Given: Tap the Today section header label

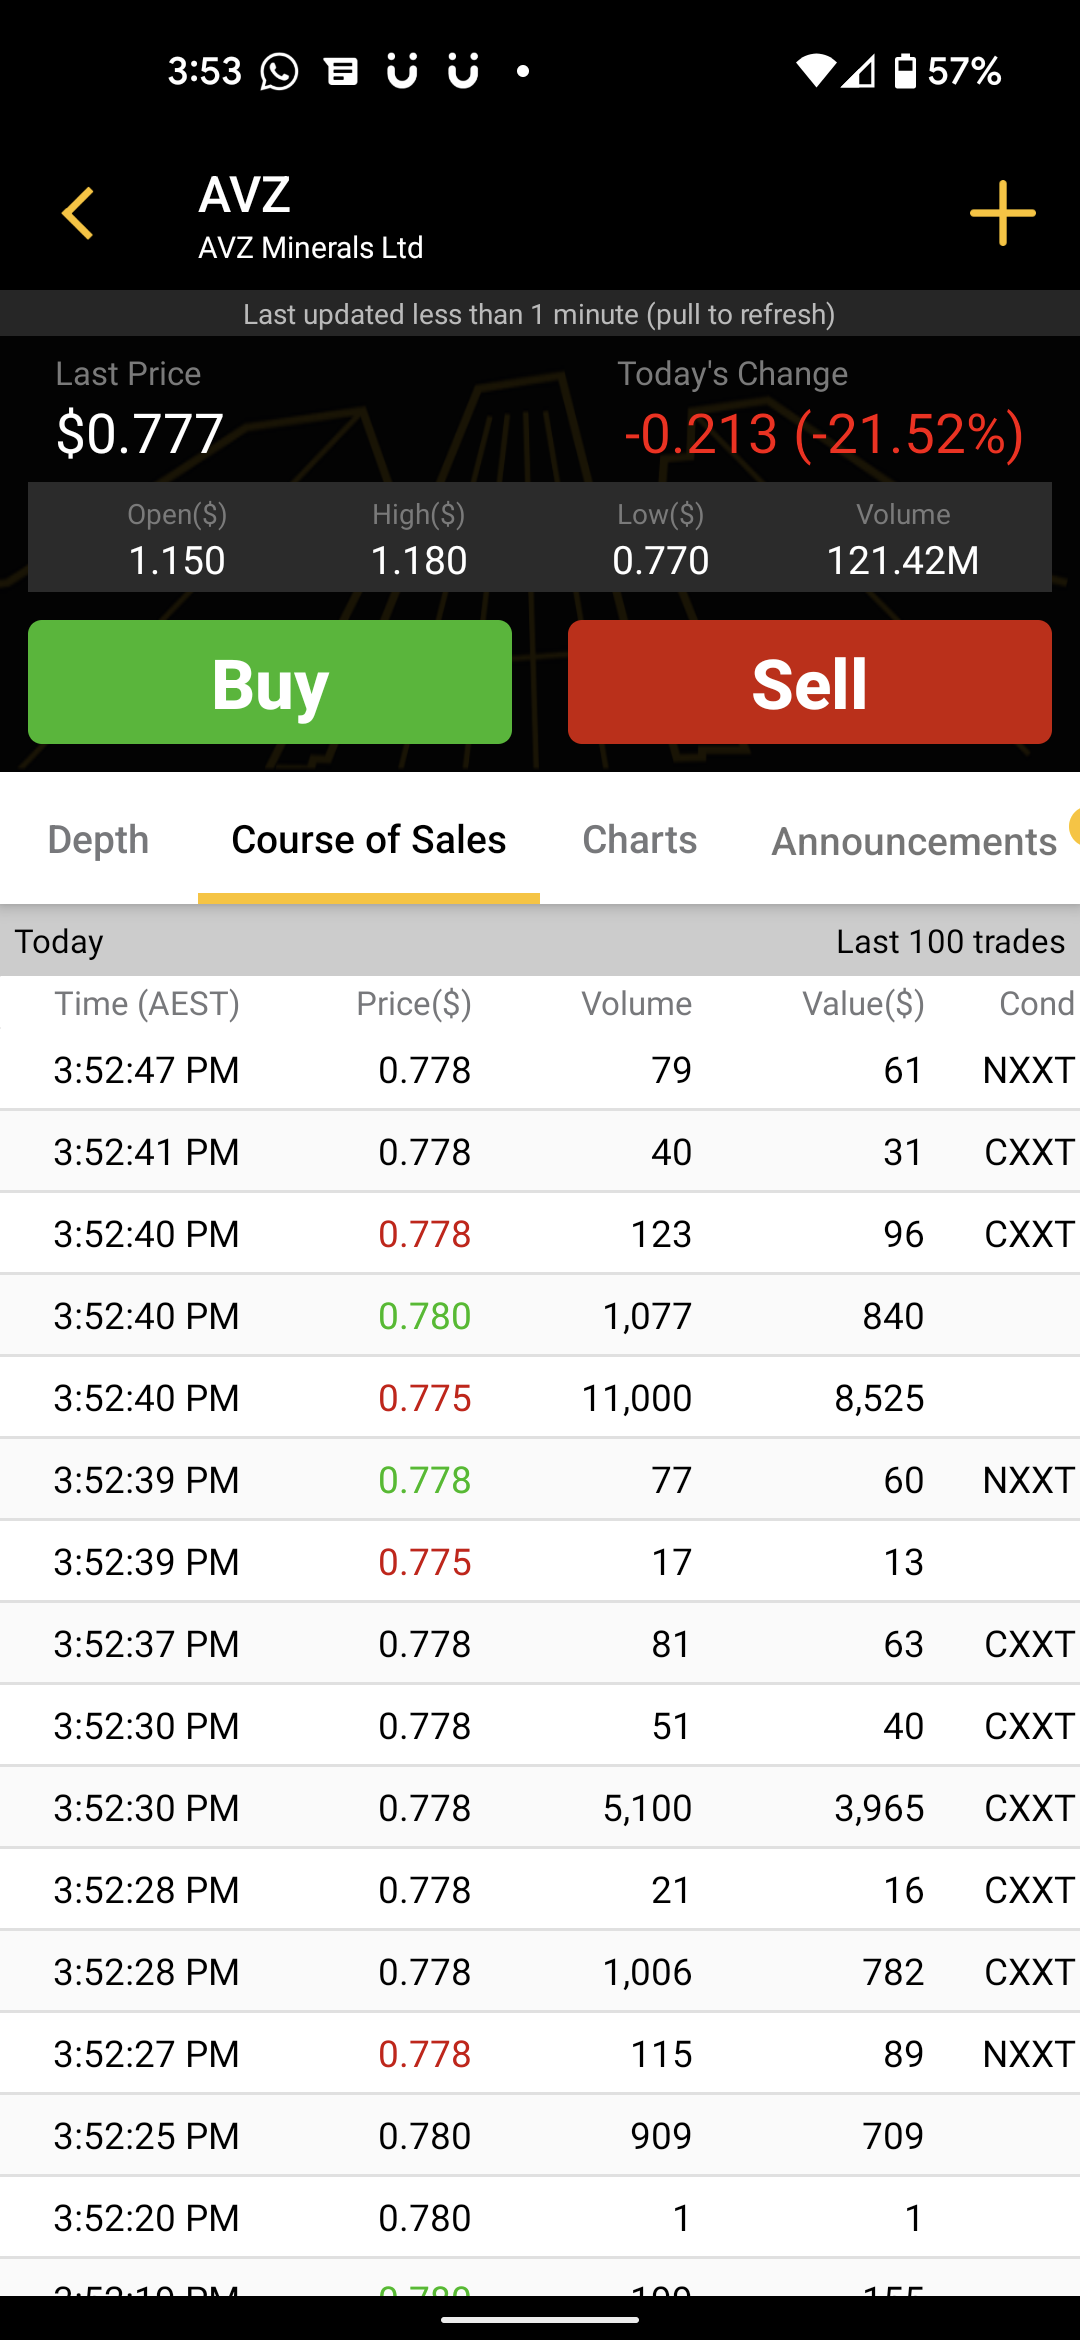Looking at the screenshot, I should (x=59, y=942).
